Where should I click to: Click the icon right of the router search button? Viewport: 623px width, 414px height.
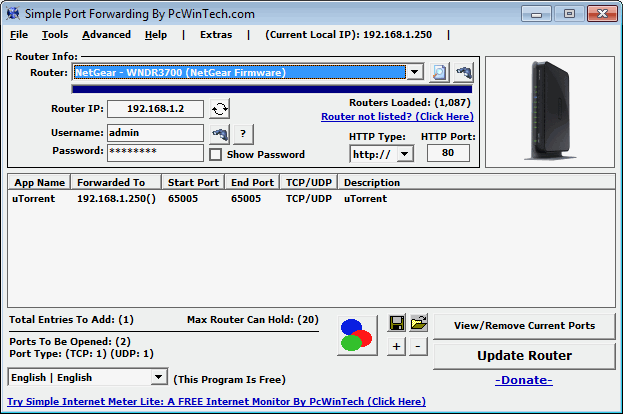[463, 72]
